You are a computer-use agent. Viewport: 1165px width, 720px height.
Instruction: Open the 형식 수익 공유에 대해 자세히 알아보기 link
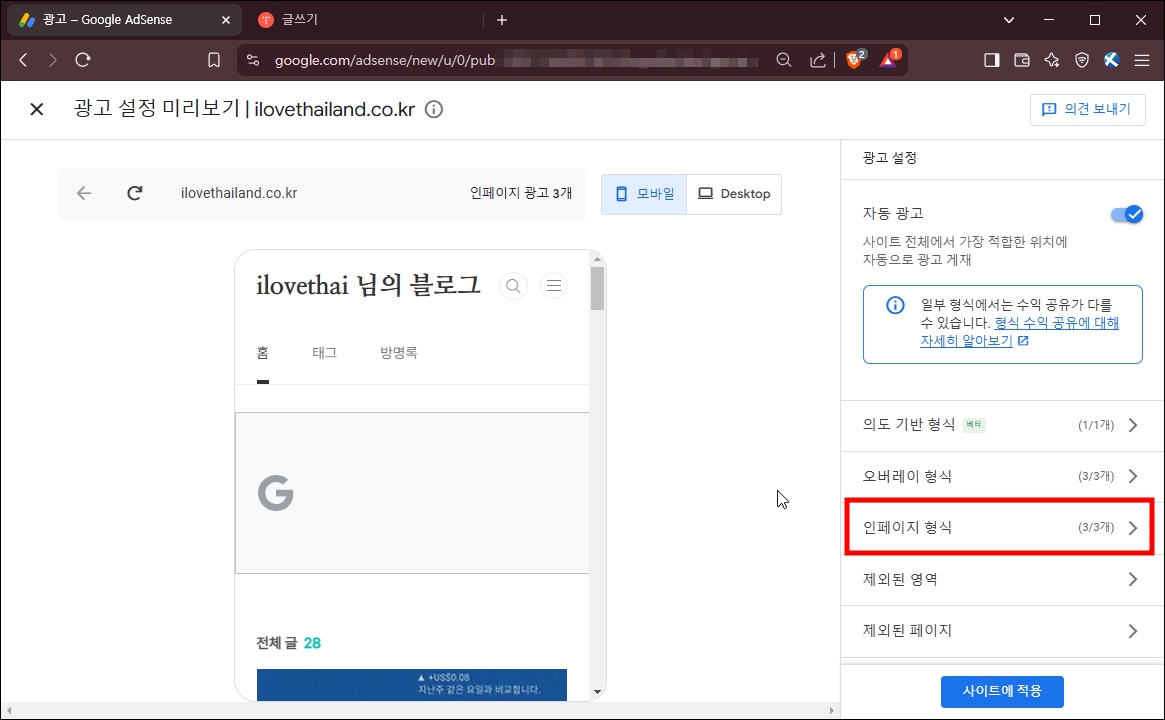pyautogui.click(x=1056, y=323)
